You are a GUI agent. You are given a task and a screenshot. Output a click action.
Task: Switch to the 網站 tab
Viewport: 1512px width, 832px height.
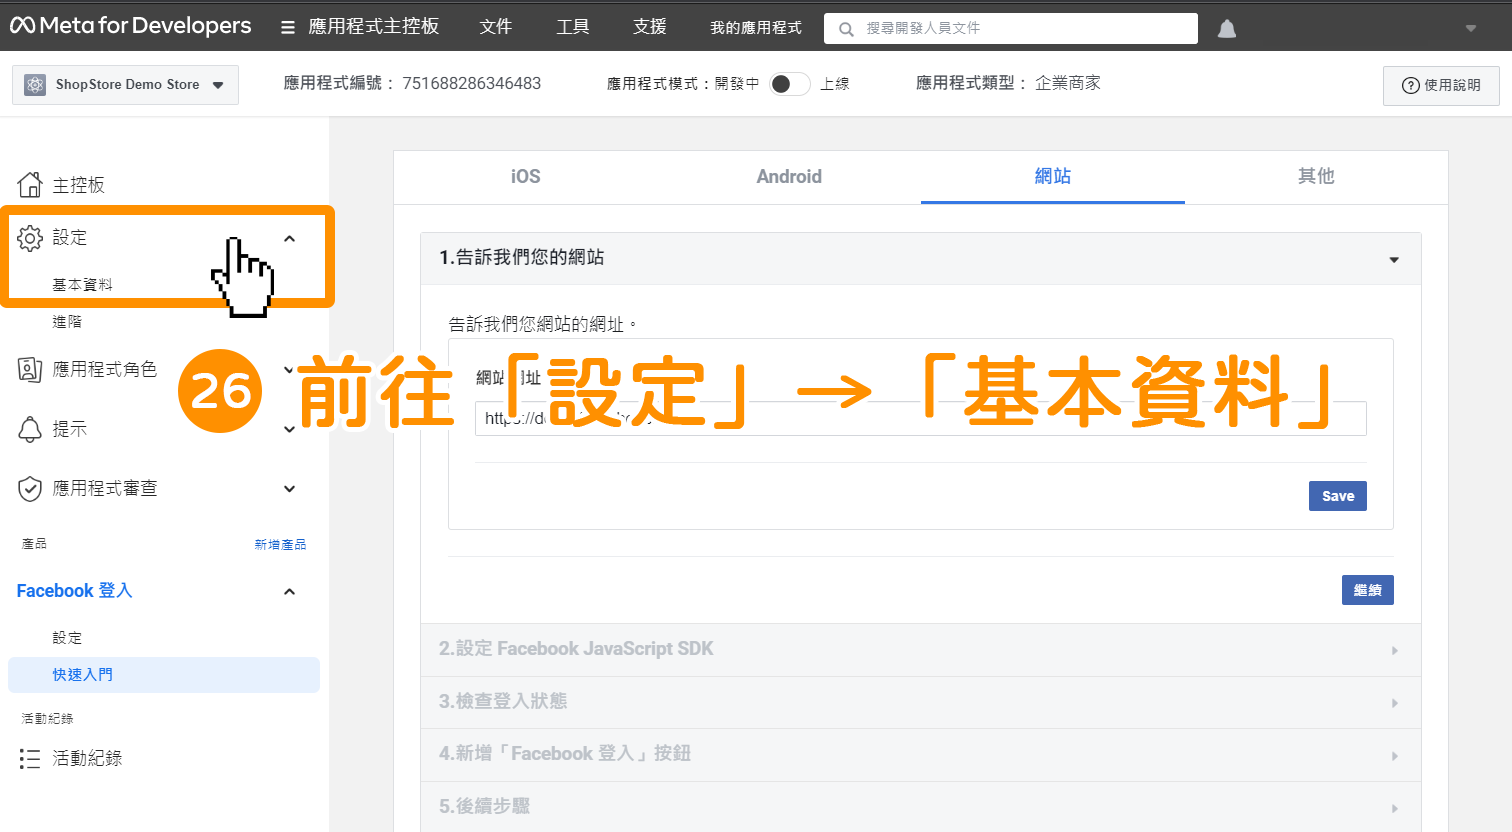1053,177
